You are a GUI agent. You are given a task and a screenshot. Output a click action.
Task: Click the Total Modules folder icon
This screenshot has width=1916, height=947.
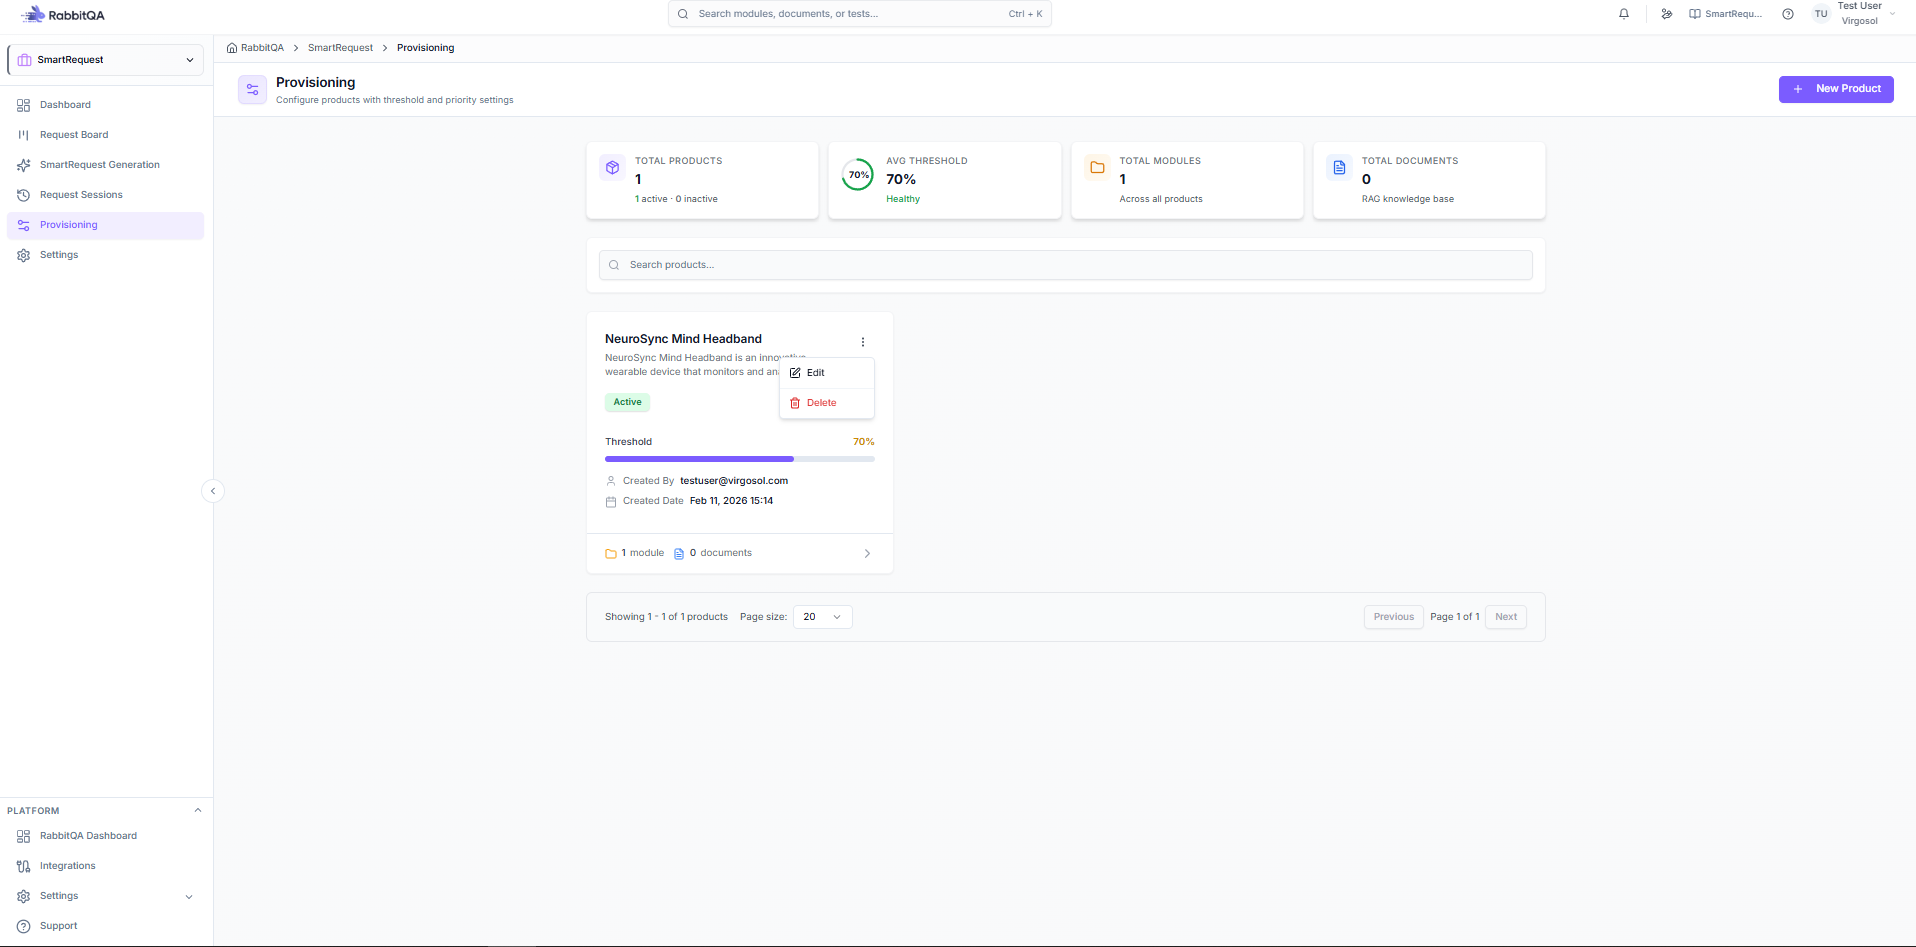1097,168
